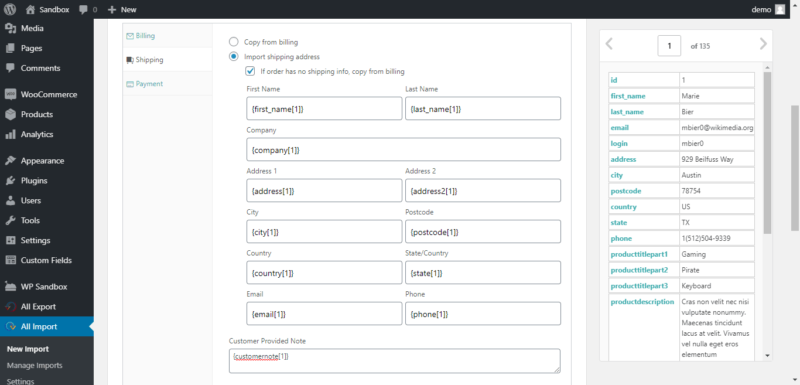The width and height of the screenshot is (800, 385).
Task: Click the Appearance paintbrush icon
Action: click(x=10, y=161)
